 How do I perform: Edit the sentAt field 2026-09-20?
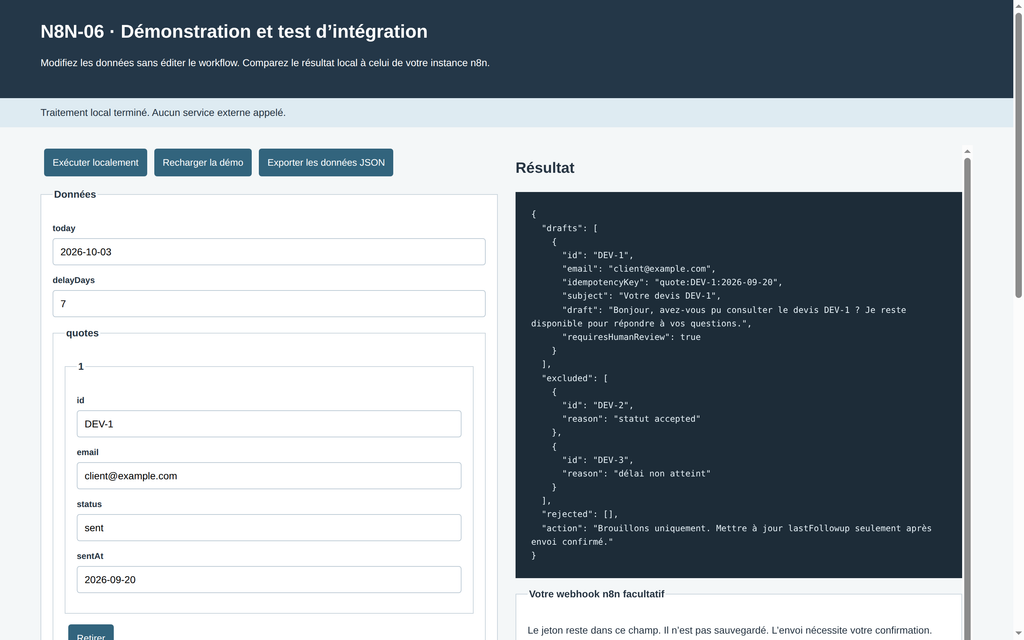[x=269, y=580]
